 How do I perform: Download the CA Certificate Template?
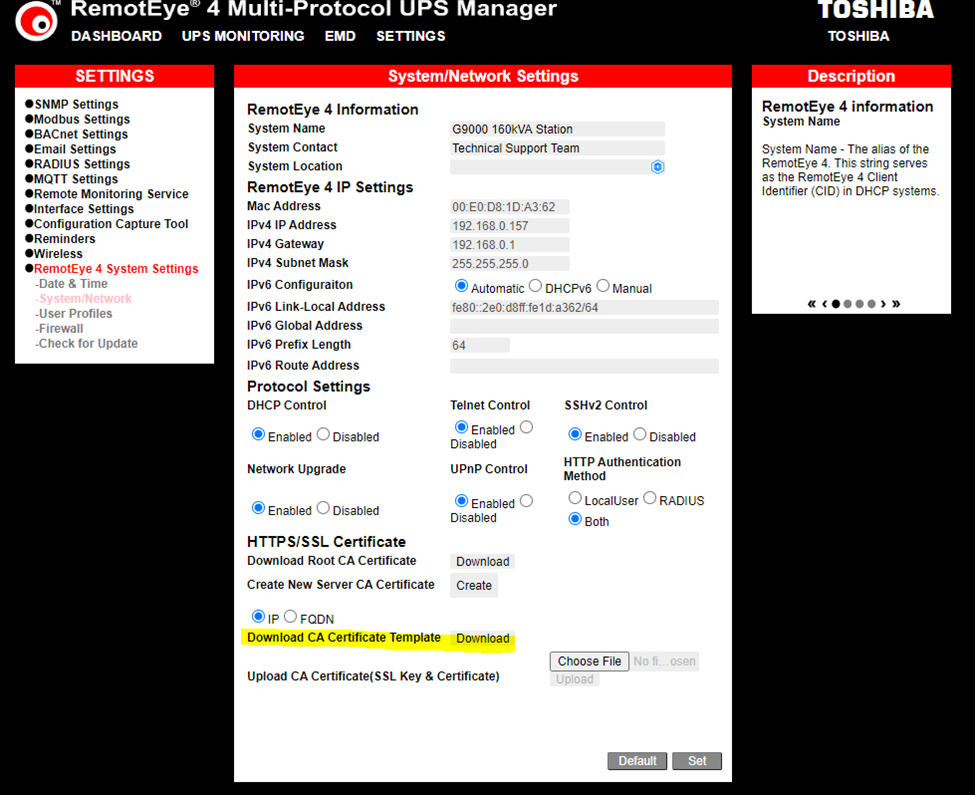tap(483, 638)
